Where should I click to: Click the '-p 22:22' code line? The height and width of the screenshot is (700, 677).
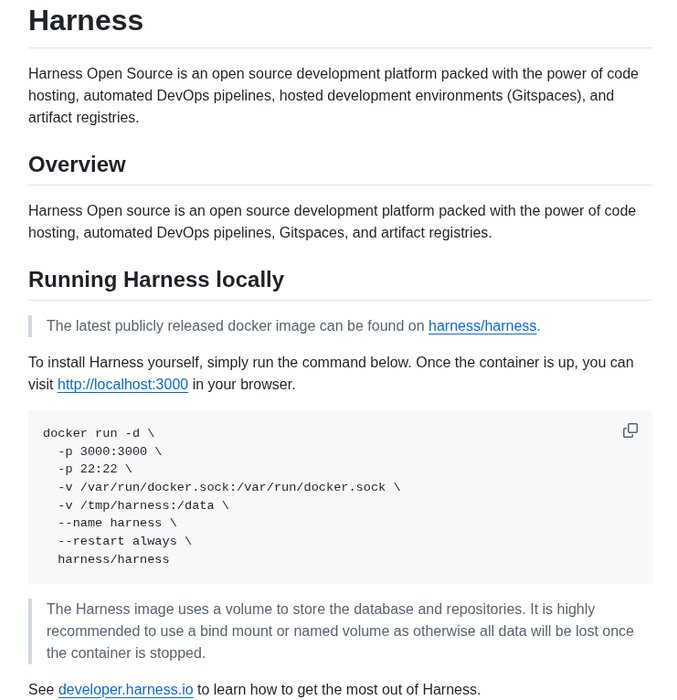coord(94,469)
